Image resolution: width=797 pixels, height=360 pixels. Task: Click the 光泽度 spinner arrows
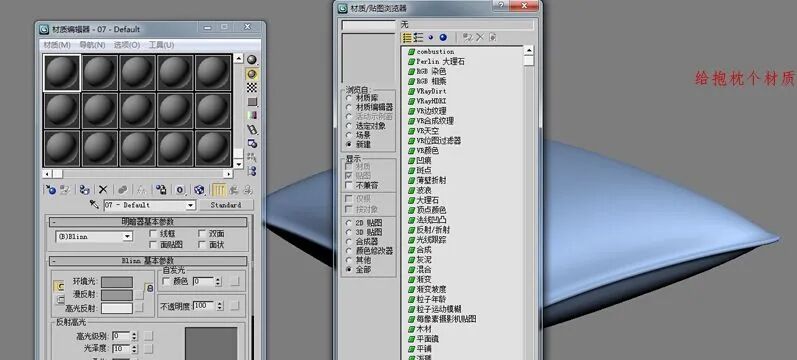(134, 349)
